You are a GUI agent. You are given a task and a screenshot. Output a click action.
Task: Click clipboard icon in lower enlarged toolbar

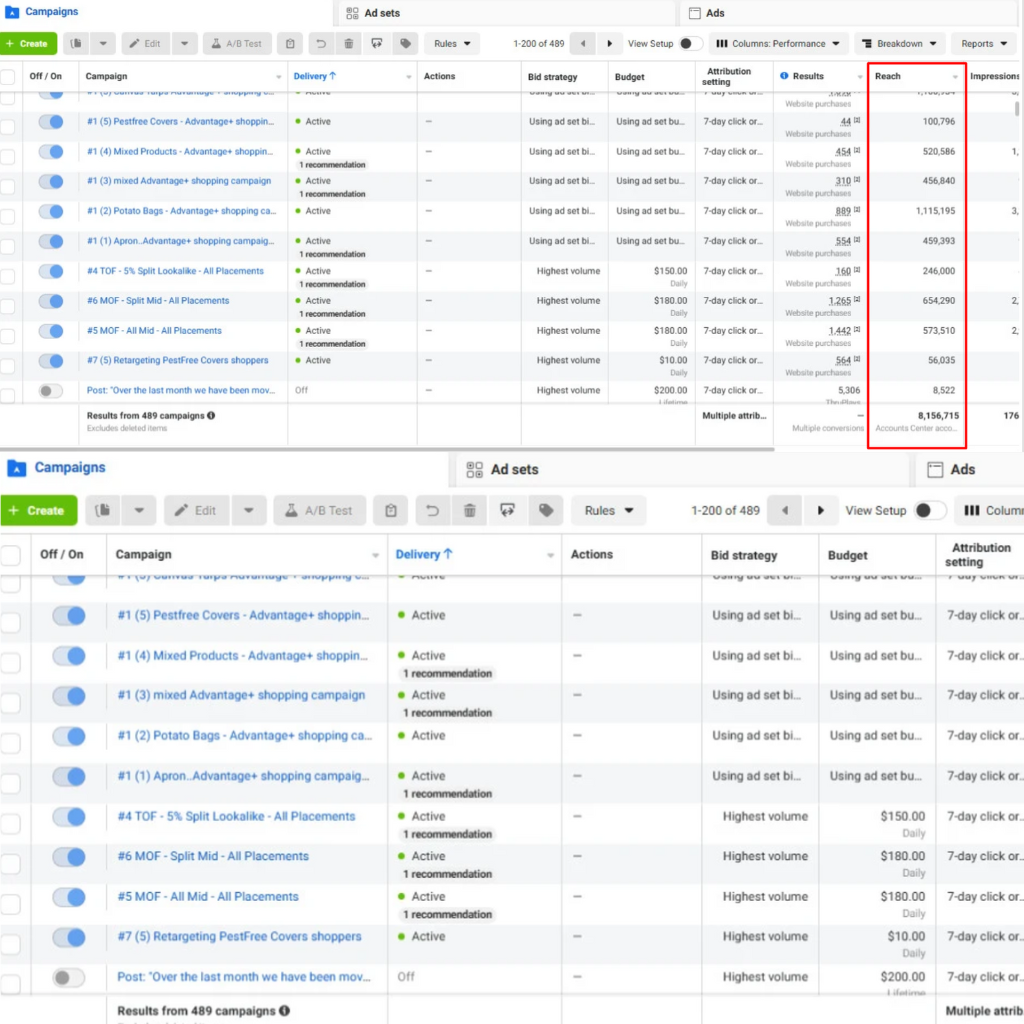click(391, 511)
